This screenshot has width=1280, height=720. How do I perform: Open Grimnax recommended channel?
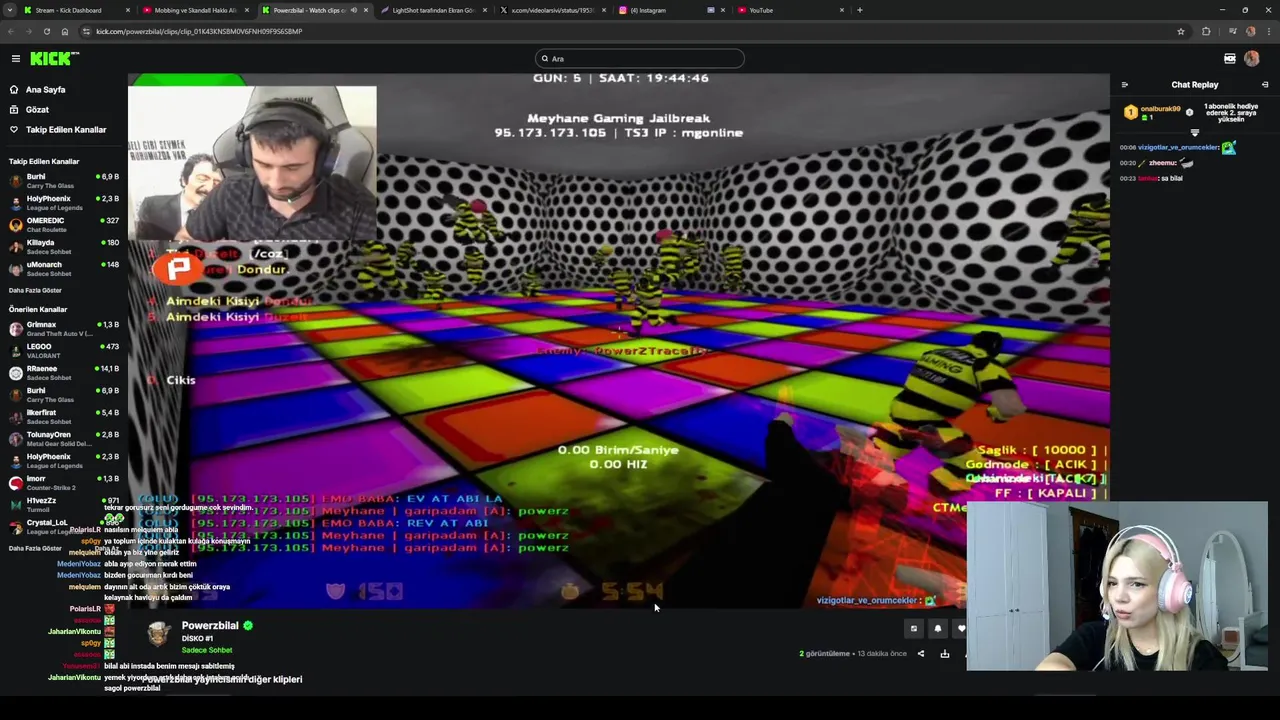[x=64, y=328]
